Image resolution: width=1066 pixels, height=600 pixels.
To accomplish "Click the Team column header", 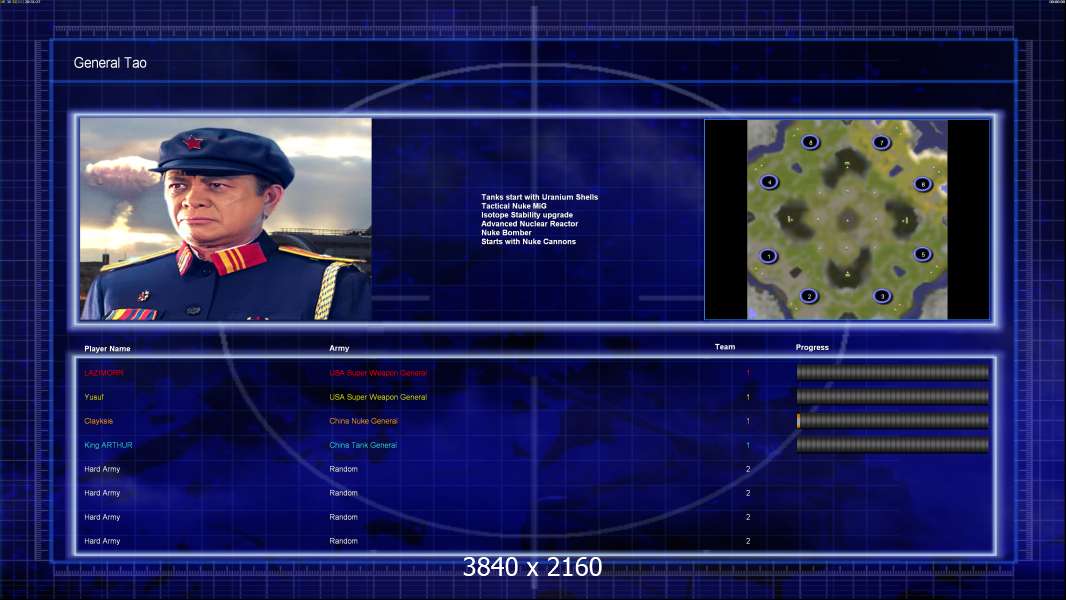I will click(x=725, y=347).
